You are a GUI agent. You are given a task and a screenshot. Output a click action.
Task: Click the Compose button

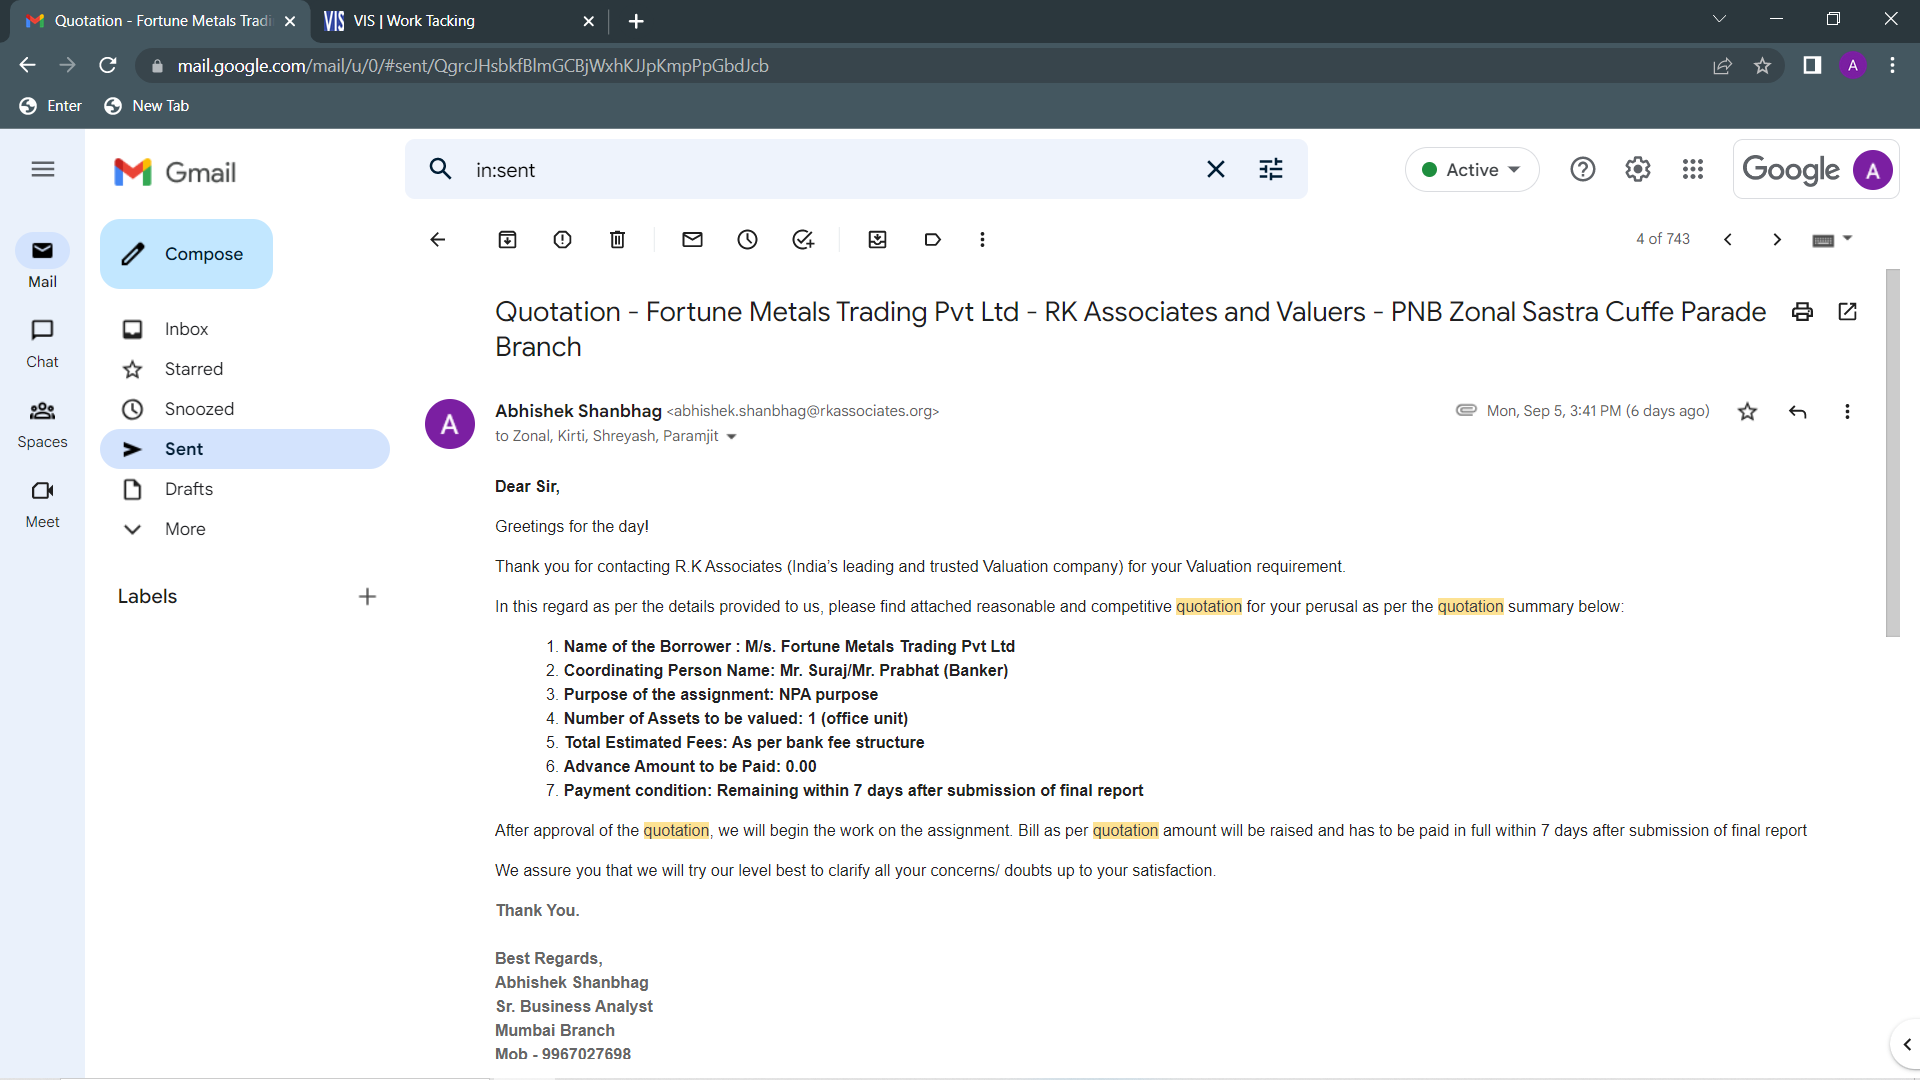pyautogui.click(x=186, y=254)
